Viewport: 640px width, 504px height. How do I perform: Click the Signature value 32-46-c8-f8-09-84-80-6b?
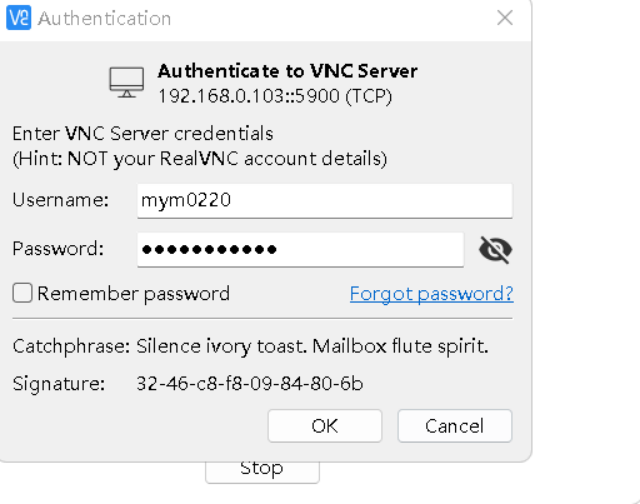click(x=250, y=384)
